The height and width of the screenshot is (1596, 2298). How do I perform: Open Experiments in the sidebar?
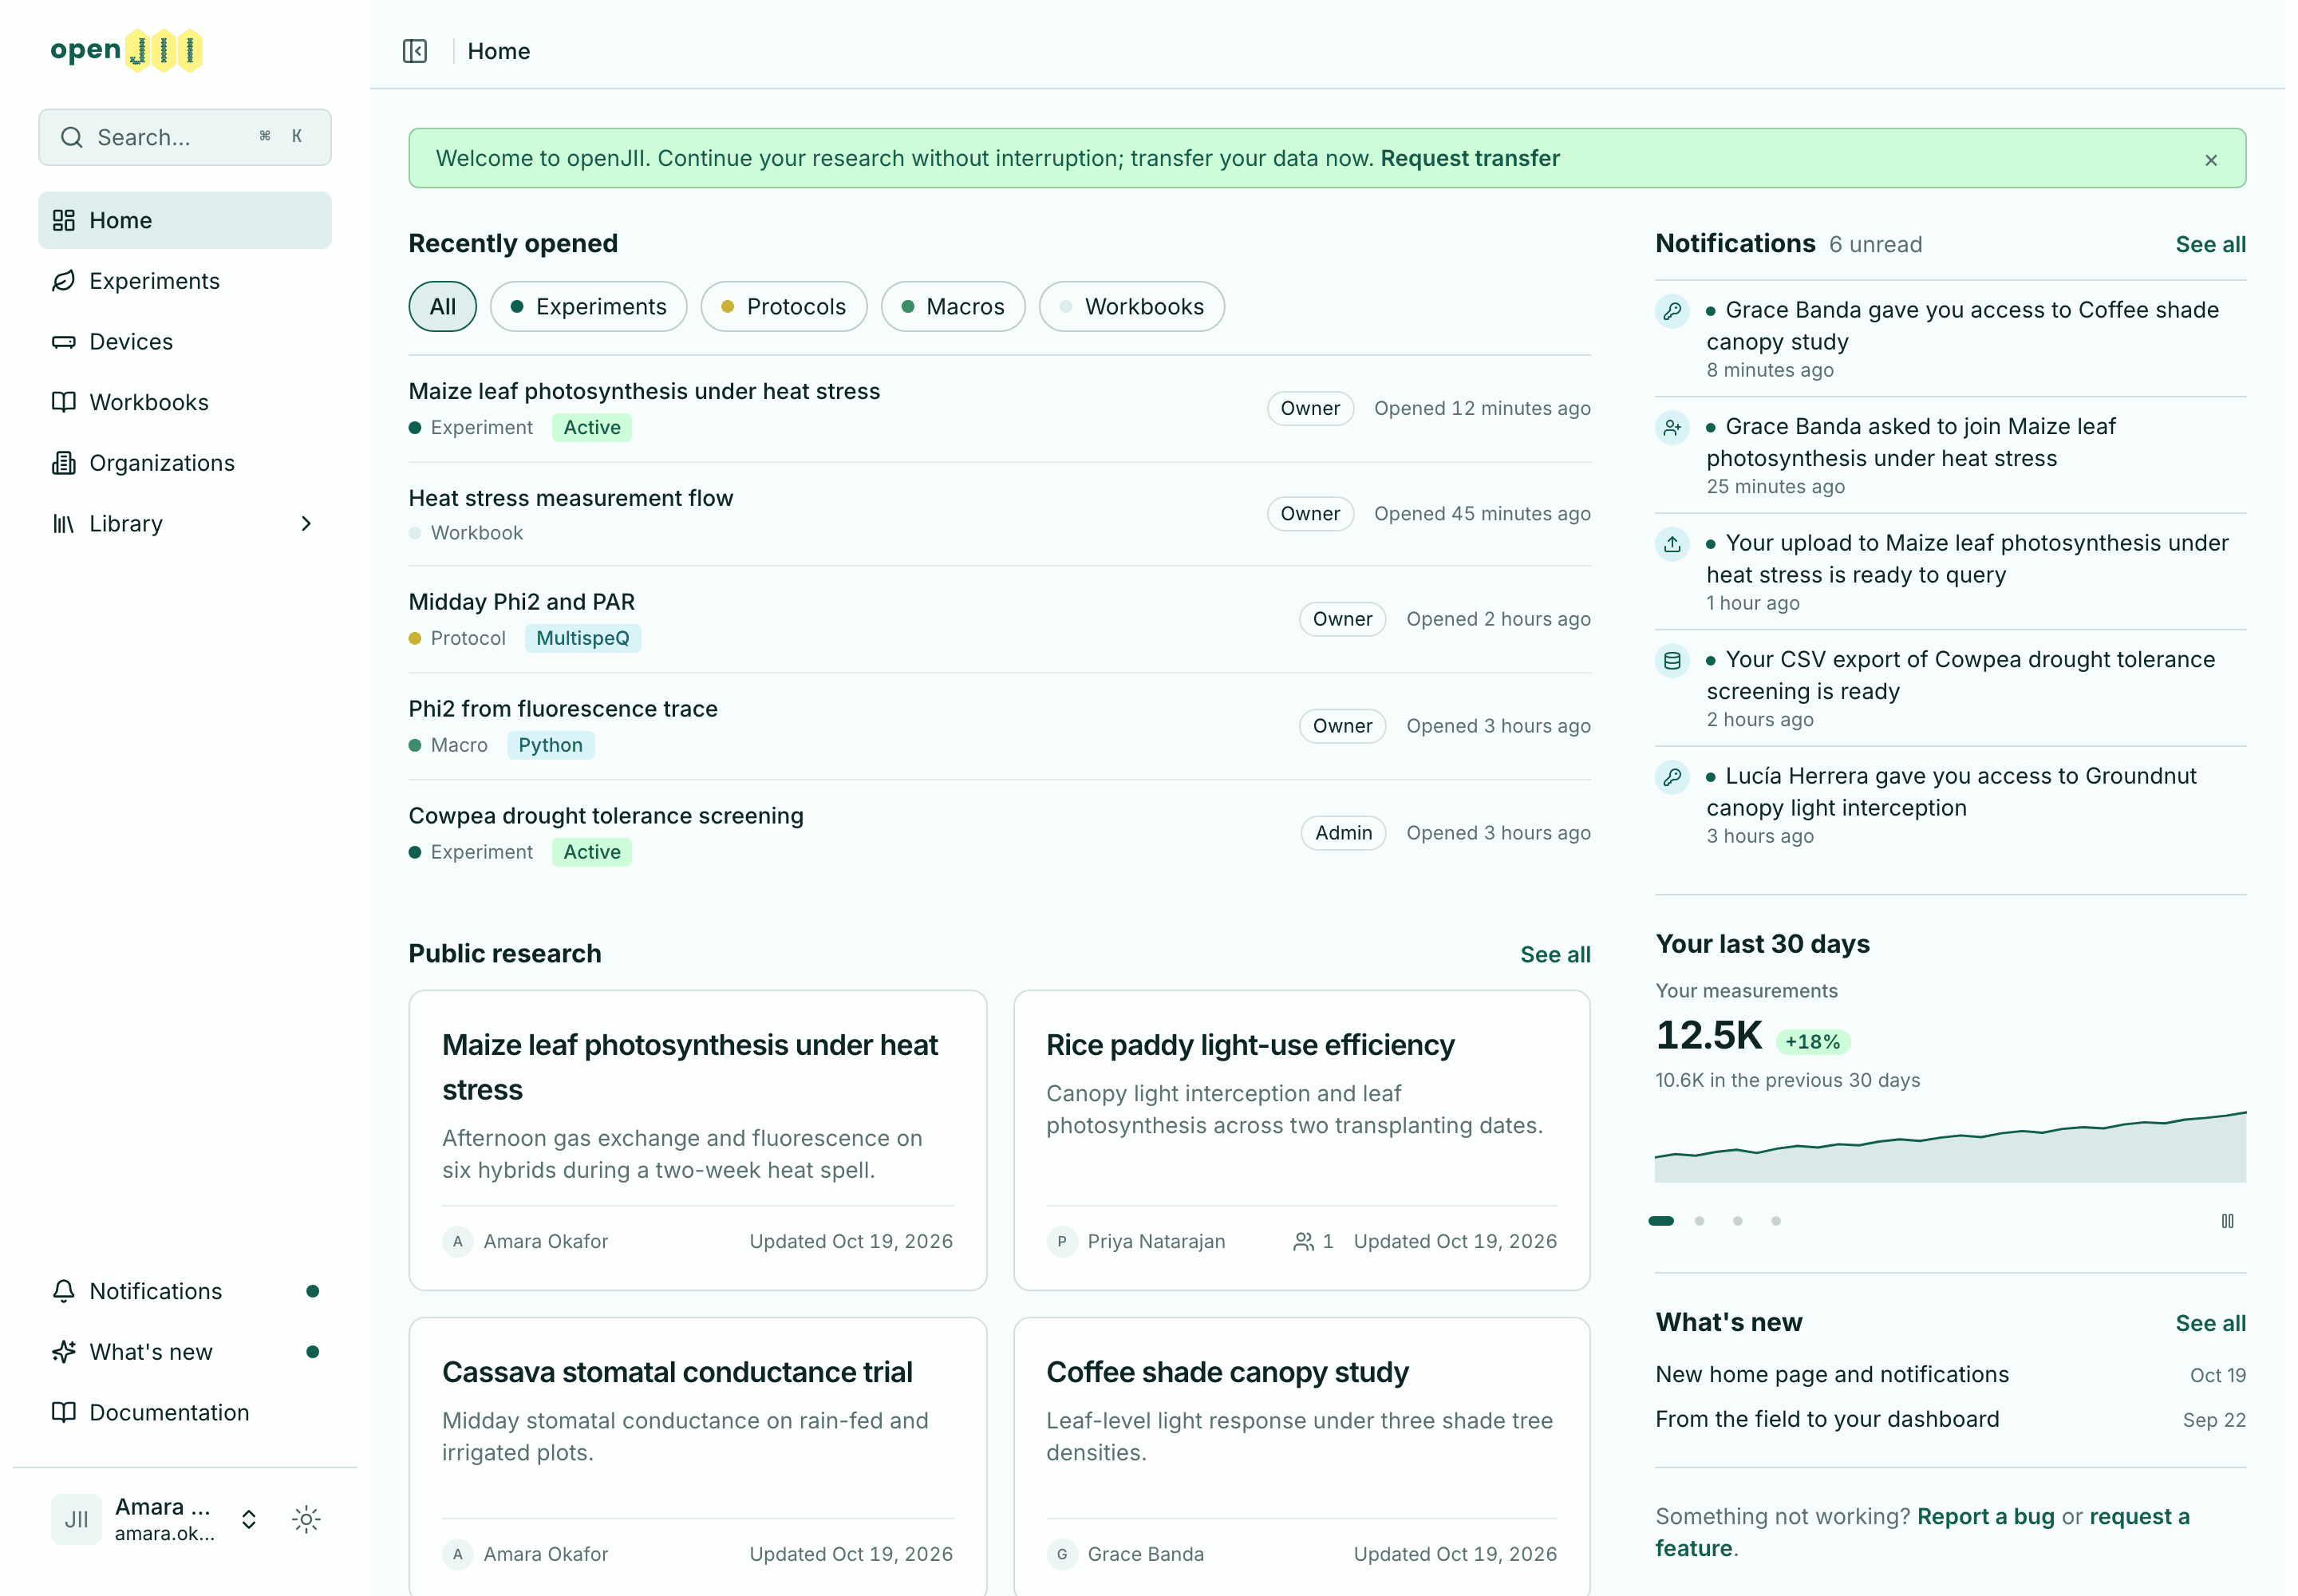pyautogui.click(x=185, y=280)
